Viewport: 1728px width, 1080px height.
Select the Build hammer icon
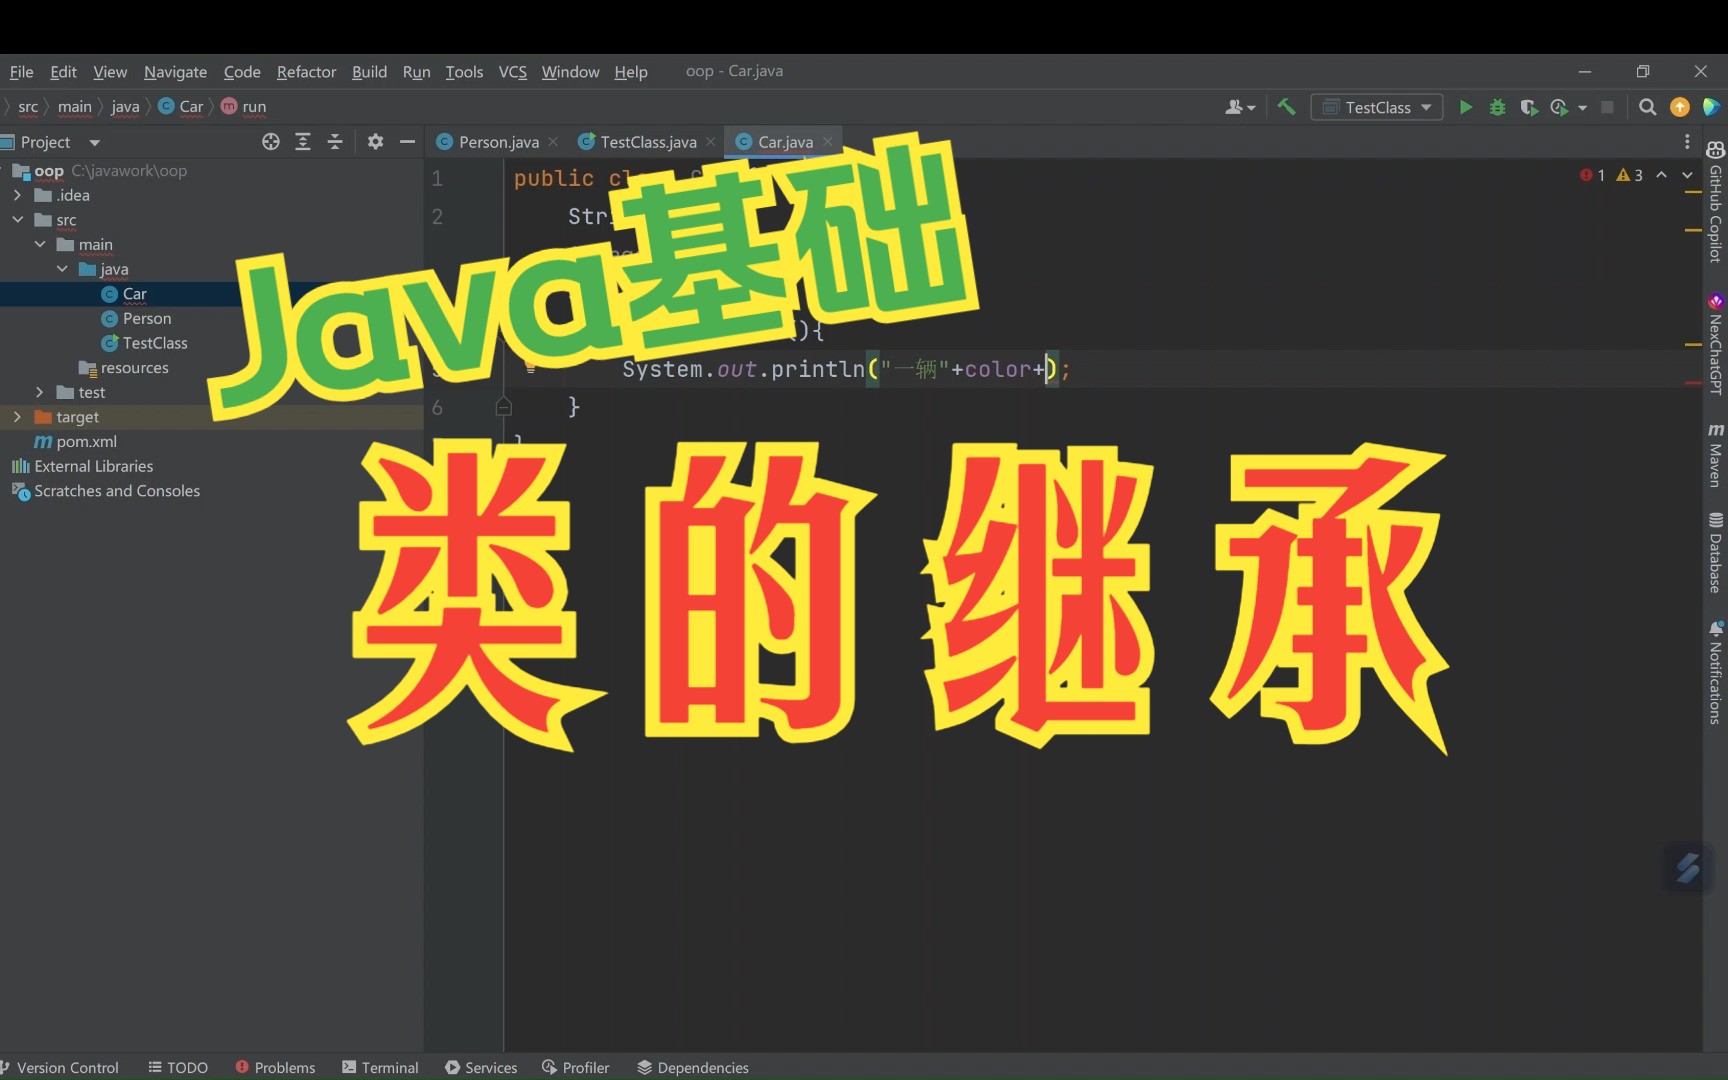point(1286,107)
